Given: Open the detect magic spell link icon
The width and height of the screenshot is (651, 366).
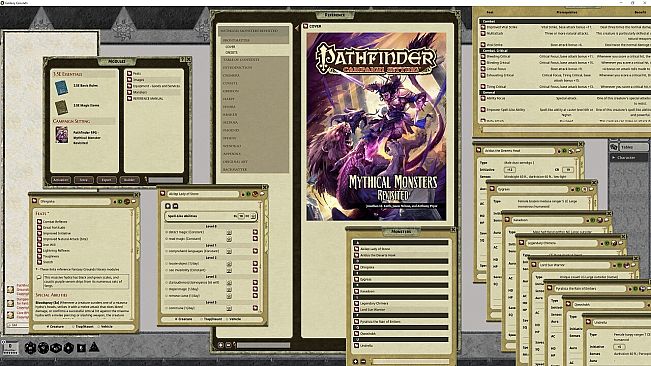Looking at the screenshot, I should pyautogui.click(x=255, y=232).
